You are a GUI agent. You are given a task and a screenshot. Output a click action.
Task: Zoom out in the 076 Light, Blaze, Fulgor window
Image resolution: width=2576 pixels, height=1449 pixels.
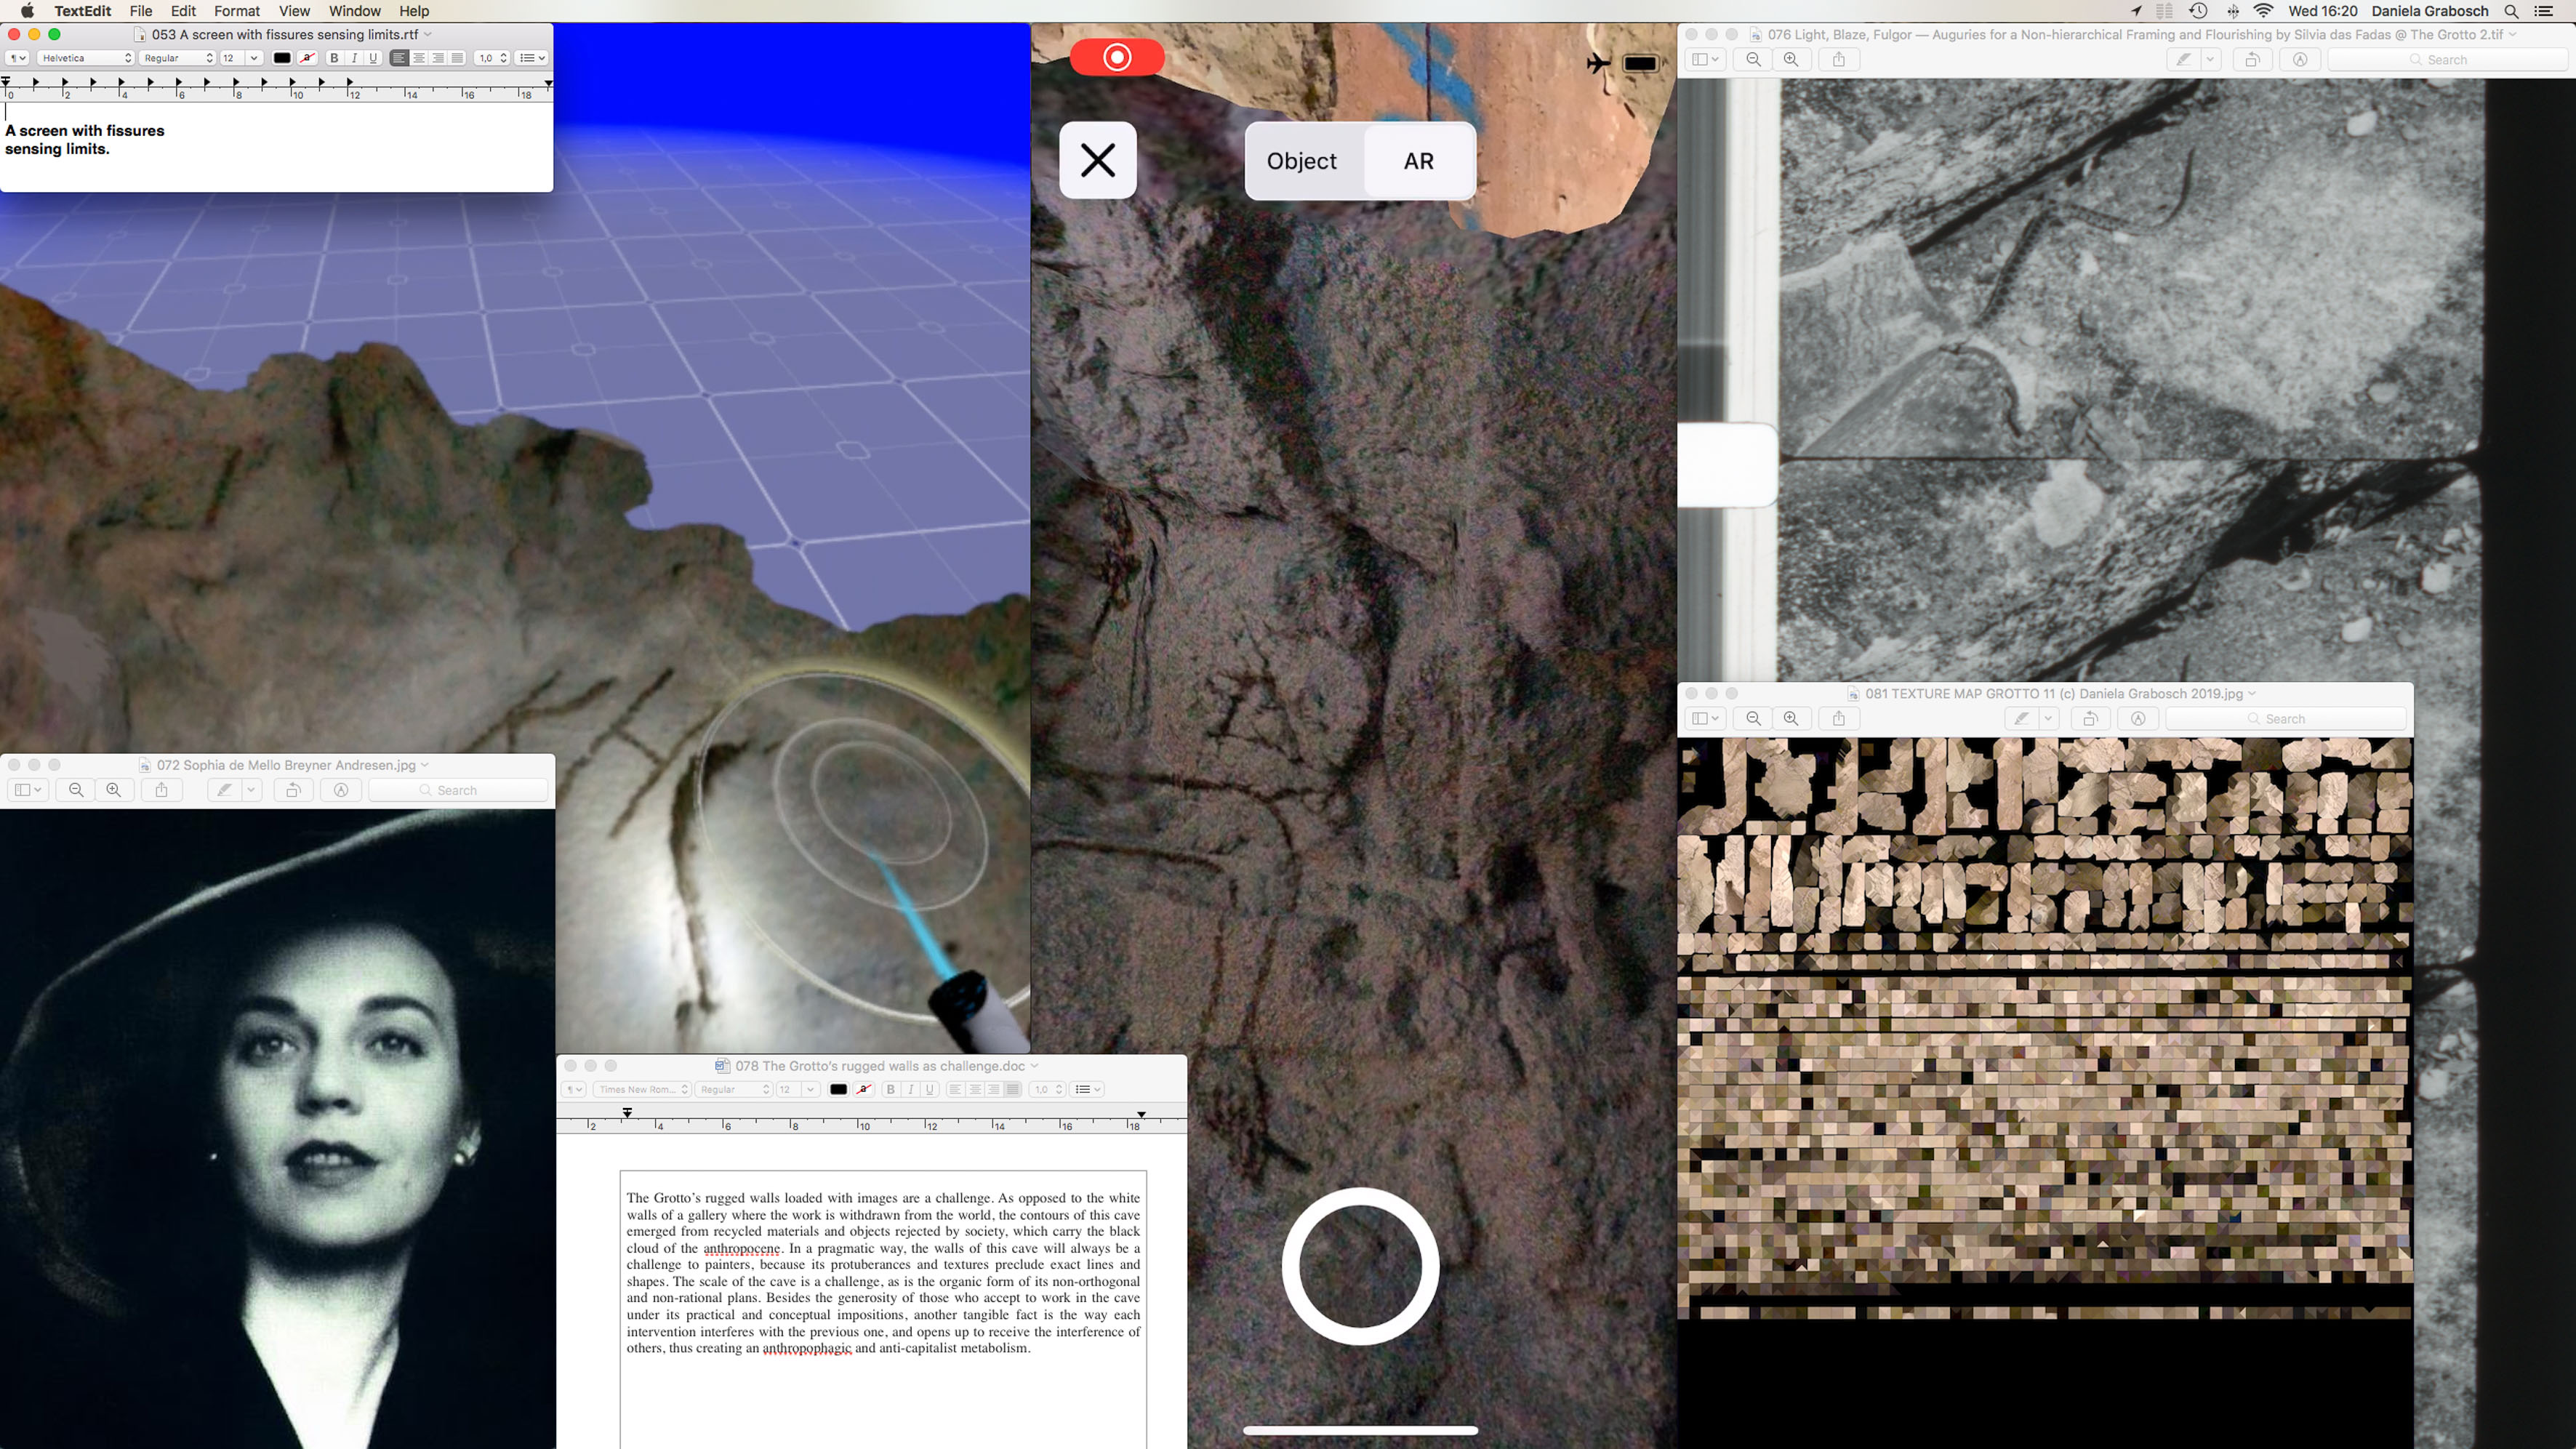pyautogui.click(x=1753, y=59)
